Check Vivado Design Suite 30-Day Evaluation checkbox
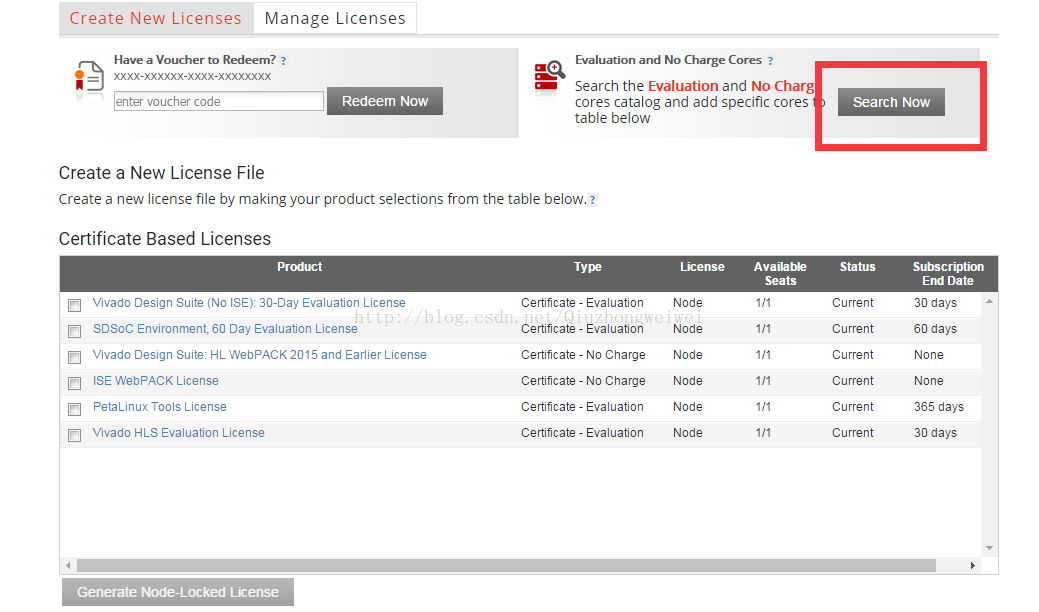This screenshot has width=1039, height=612. point(74,305)
